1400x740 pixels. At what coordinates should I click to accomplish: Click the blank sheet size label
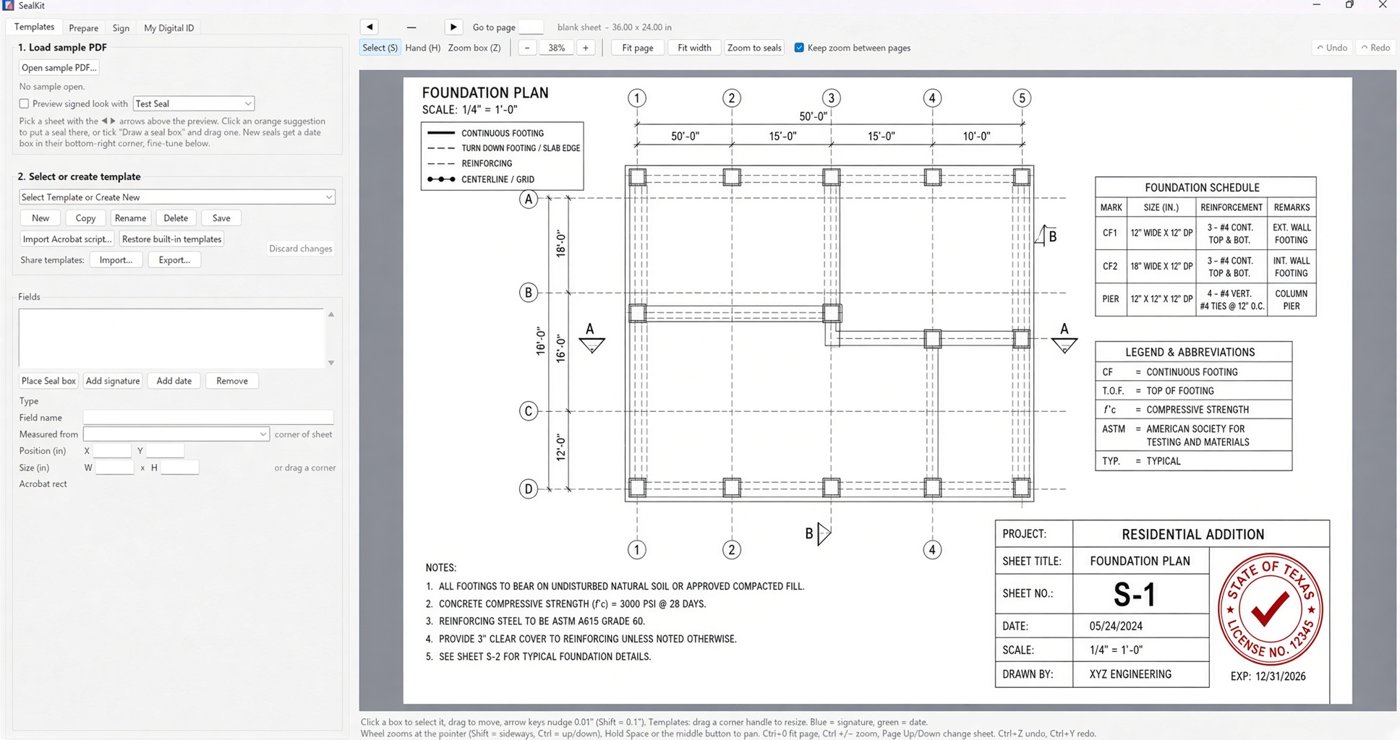pyautogui.click(x=614, y=27)
